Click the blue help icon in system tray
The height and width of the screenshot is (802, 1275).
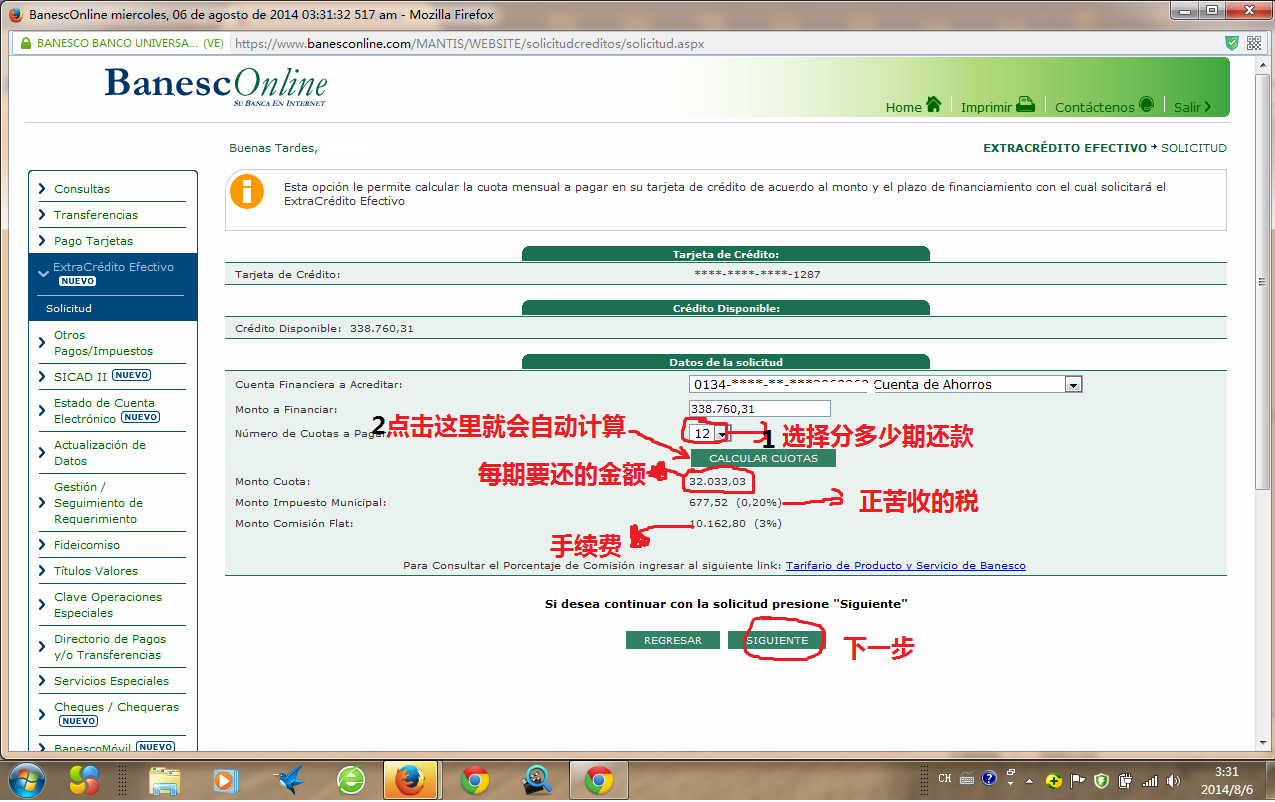click(x=989, y=779)
